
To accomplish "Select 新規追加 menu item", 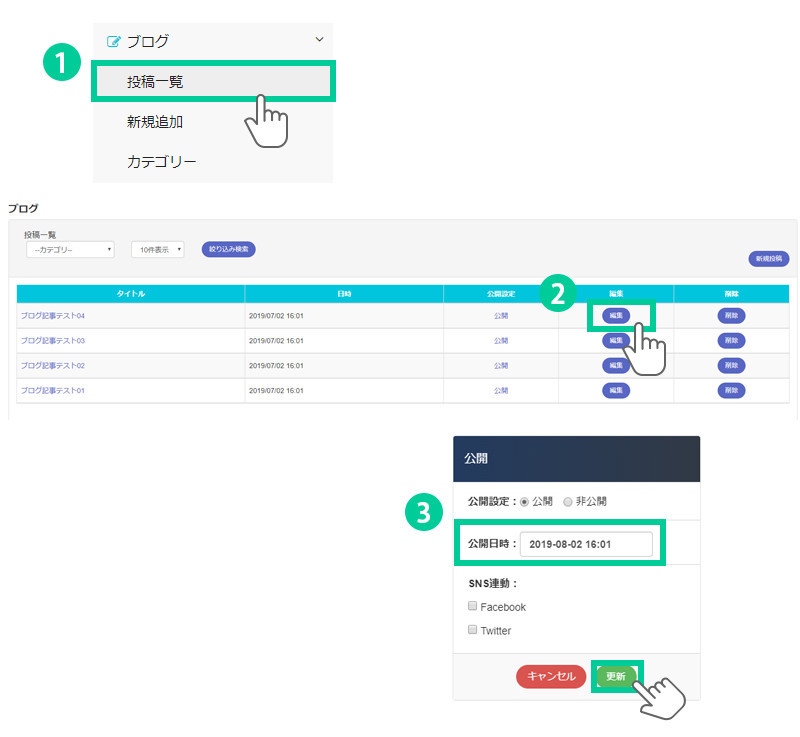I will click(155, 122).
